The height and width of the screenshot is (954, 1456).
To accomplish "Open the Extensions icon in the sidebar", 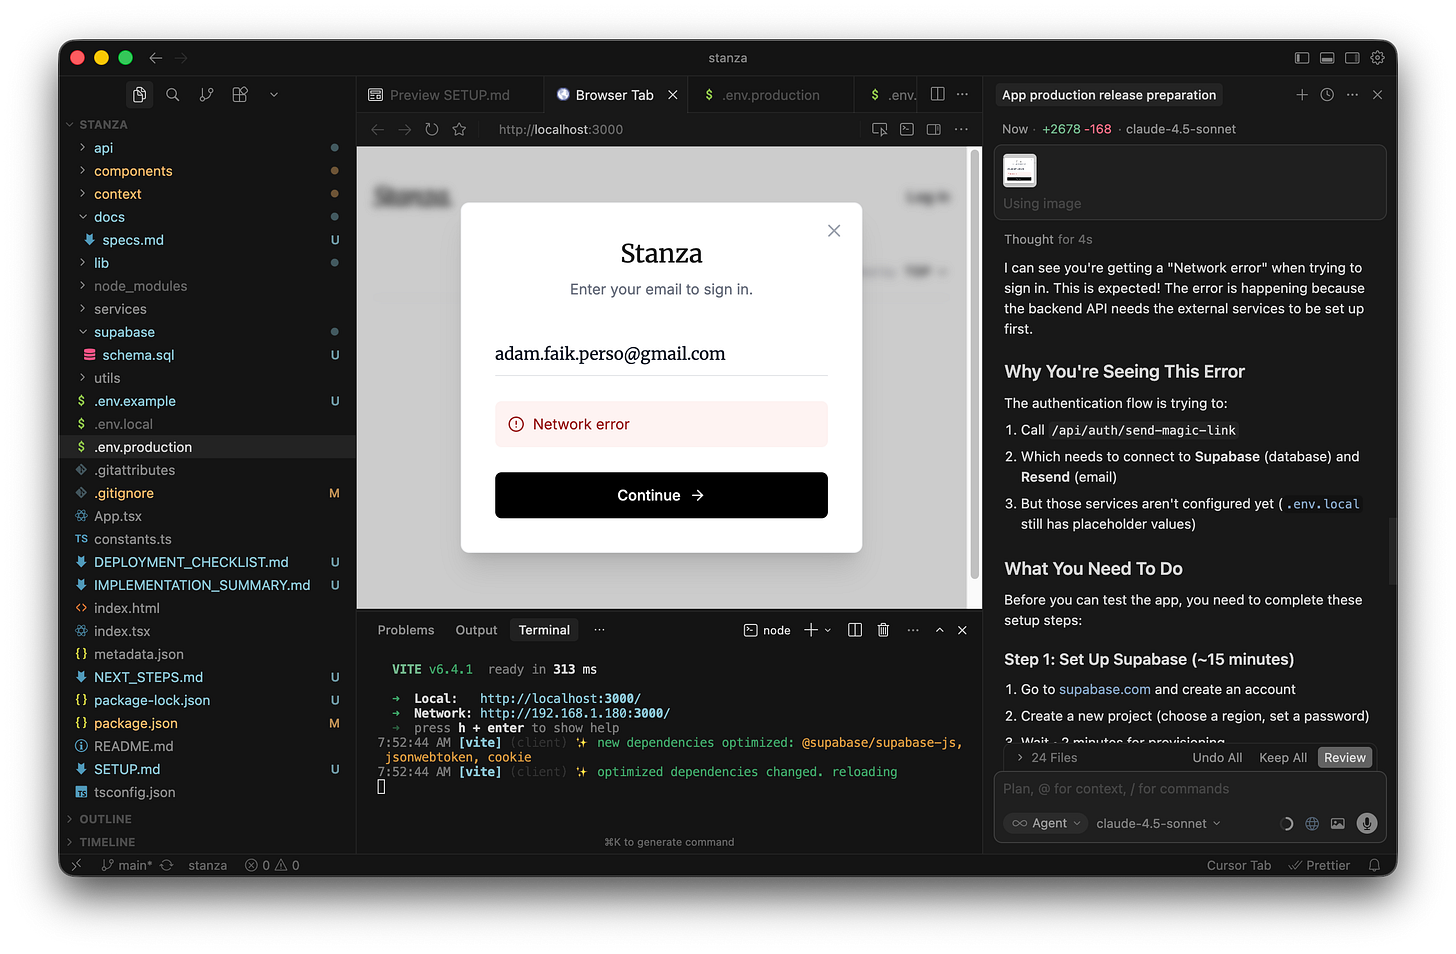I will click(x=239, y=93).
